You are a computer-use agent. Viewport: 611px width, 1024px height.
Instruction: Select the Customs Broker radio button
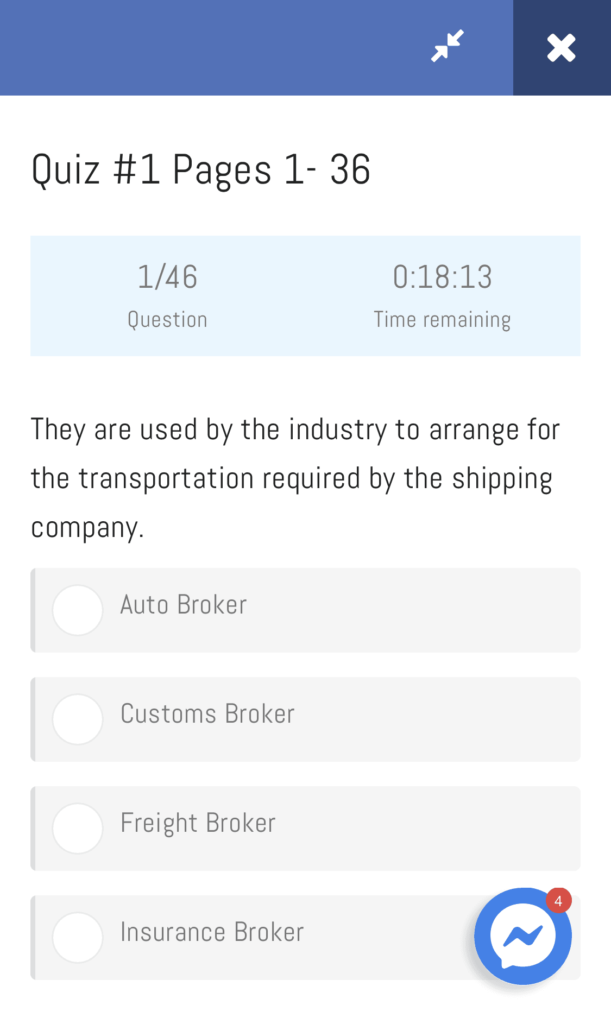tap(77, 719)
